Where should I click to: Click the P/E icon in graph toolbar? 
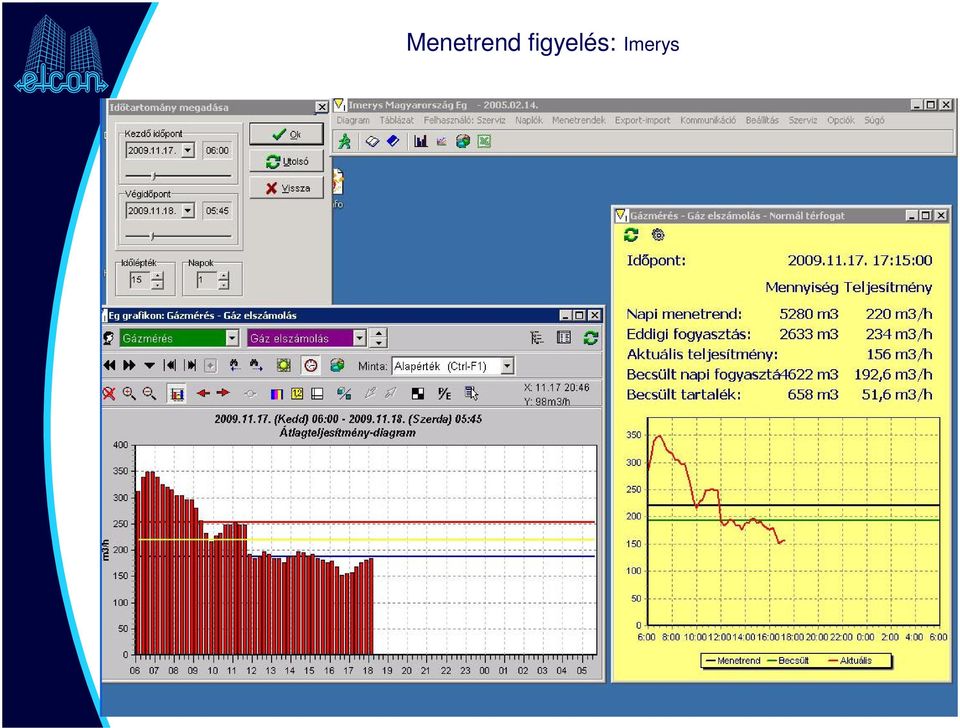click(x=444, y=394)
